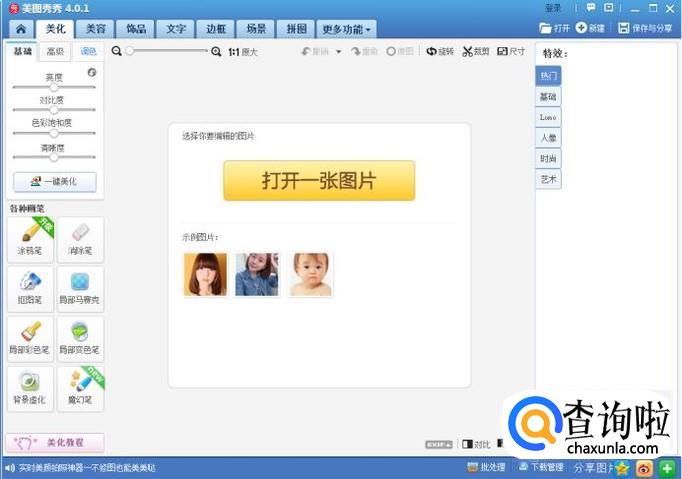Select the 涂鸦笔 doodle pen tool
Screen dimensions: 682x479
(30, 240)
